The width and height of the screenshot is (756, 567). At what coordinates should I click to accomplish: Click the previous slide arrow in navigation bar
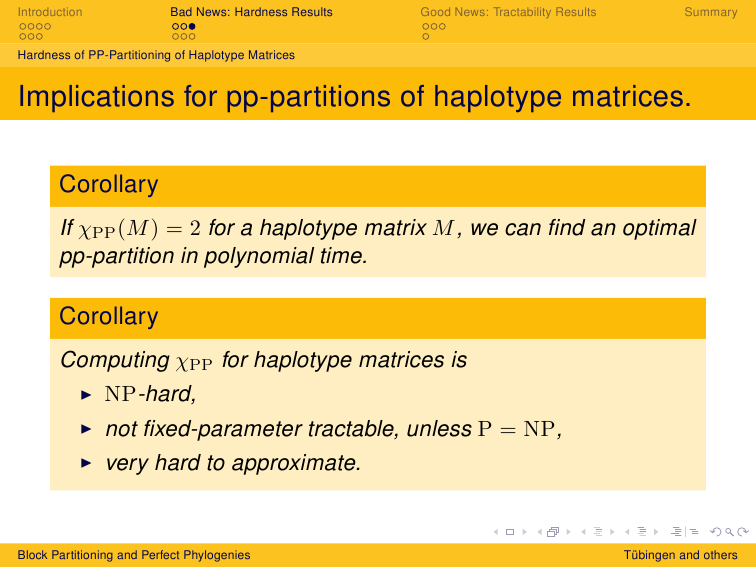(496, 532)
